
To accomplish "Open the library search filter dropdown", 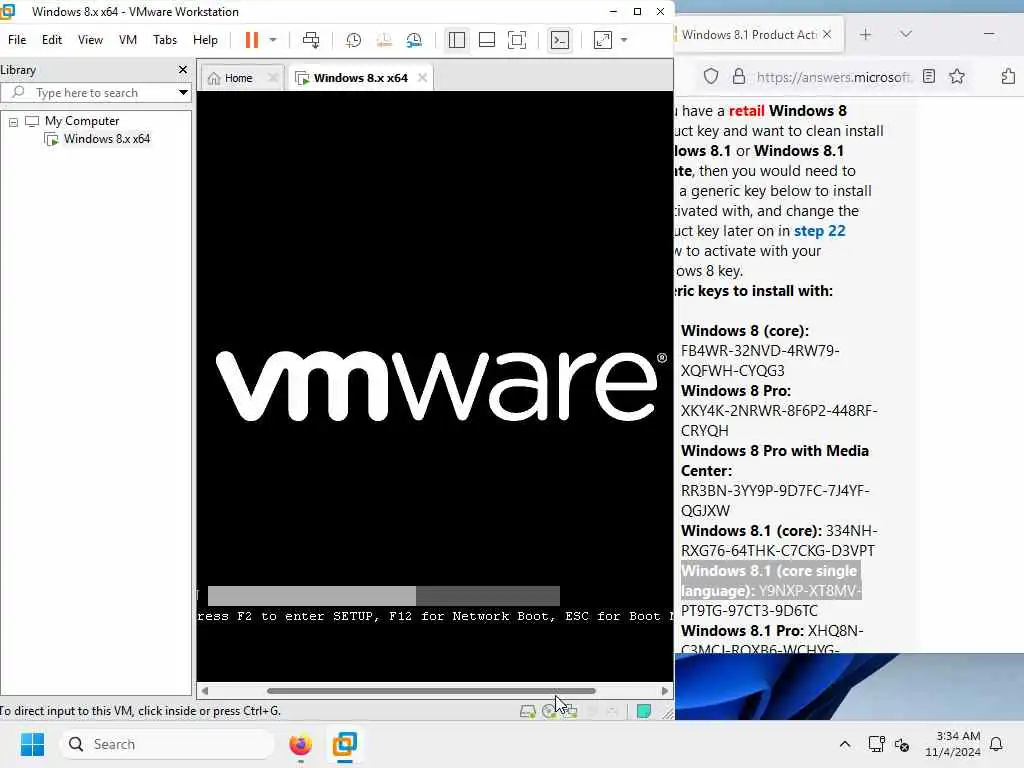I will click(184, 93).
